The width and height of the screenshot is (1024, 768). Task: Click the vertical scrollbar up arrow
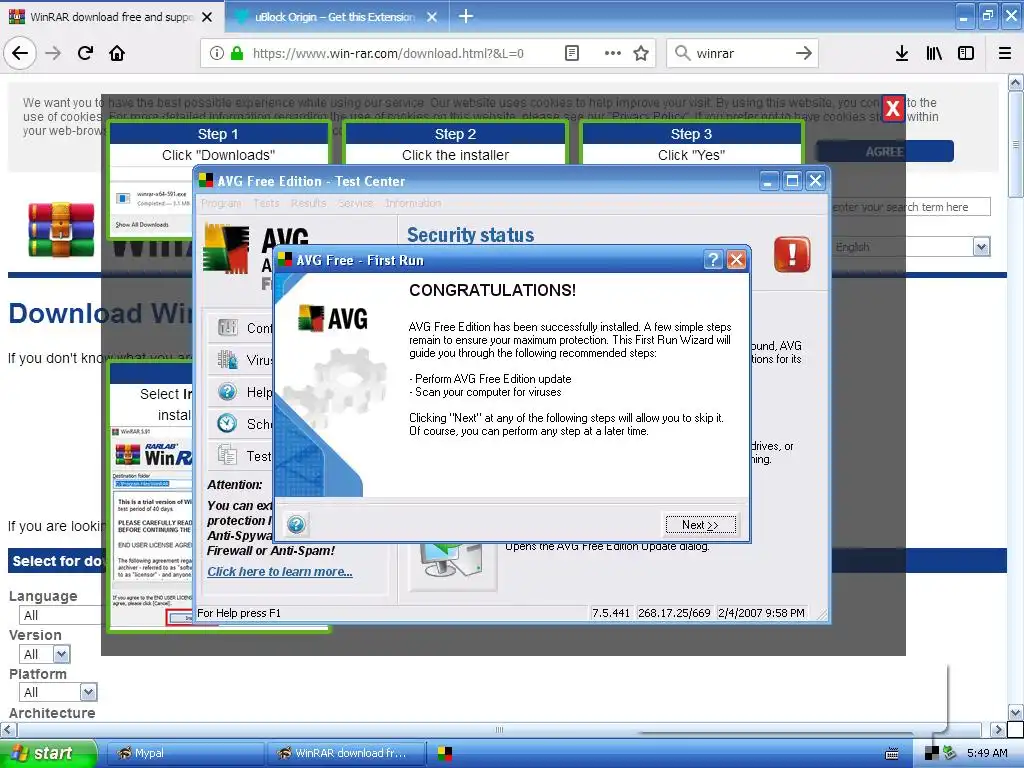coord(1015,82)
